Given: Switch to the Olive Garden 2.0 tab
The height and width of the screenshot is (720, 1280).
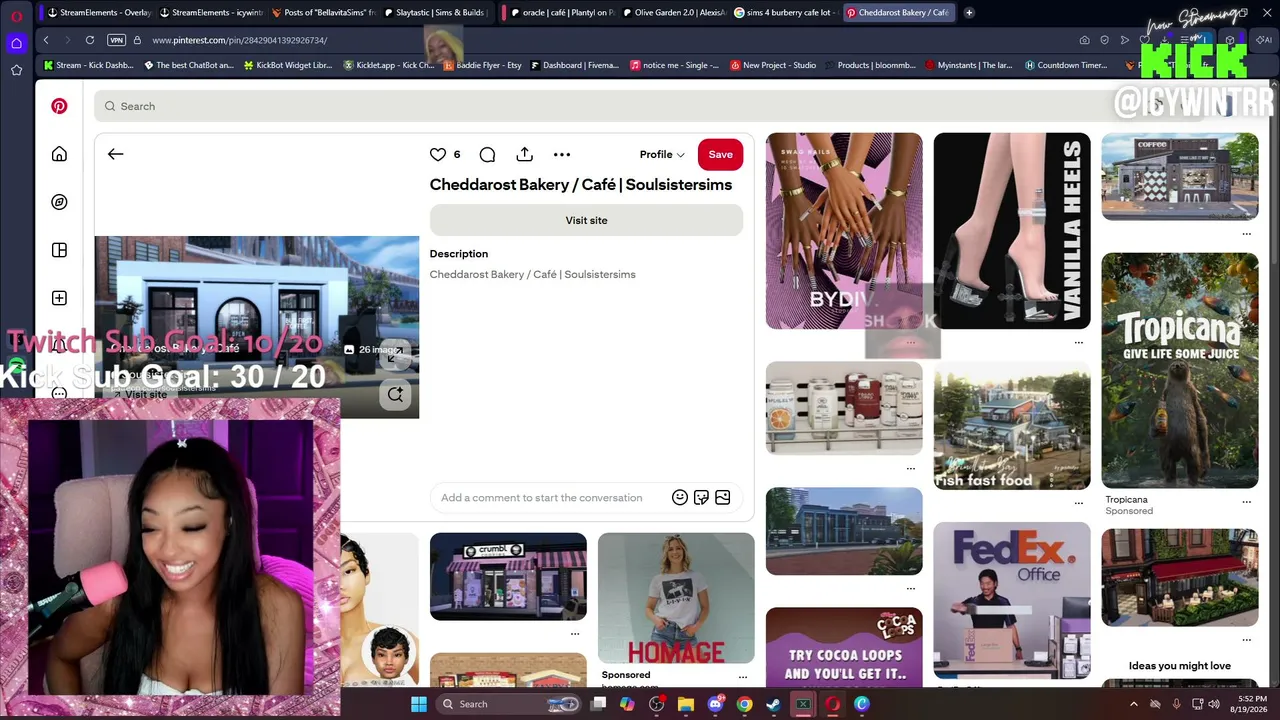Looking at the screenshot, I should tap(674, 13).
